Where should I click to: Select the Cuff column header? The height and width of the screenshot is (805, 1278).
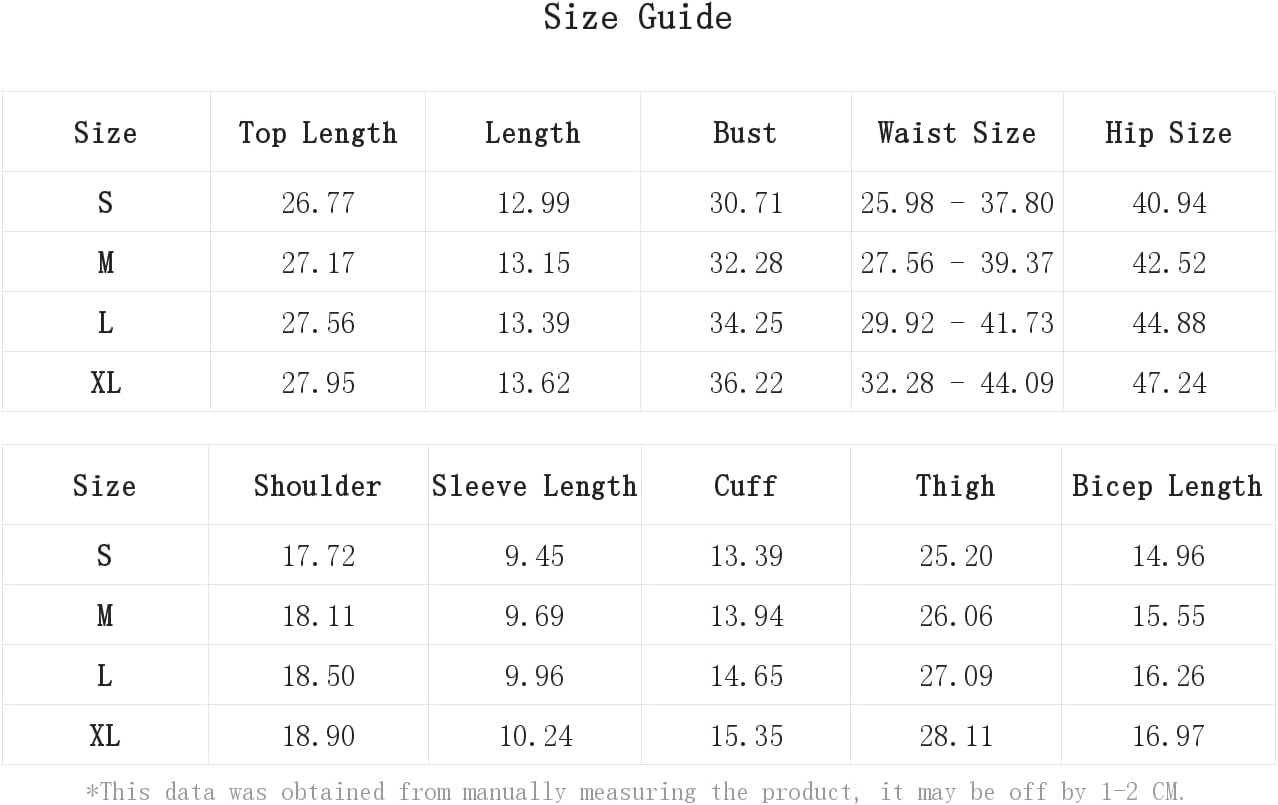[745, 486]
